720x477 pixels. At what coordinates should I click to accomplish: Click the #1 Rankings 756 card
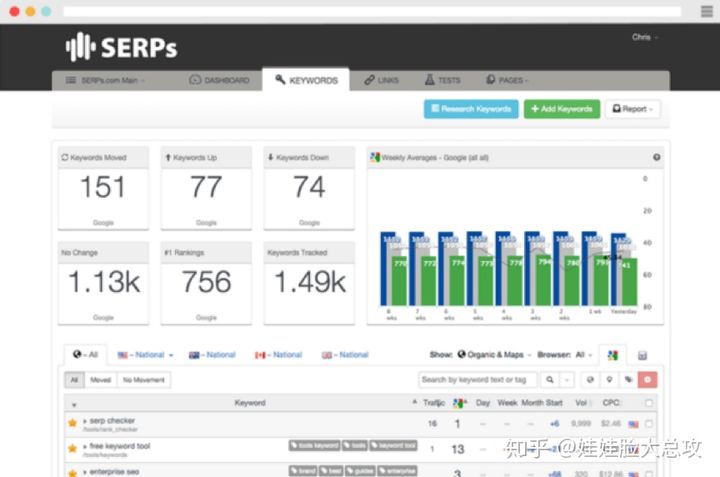pos(206,283)
